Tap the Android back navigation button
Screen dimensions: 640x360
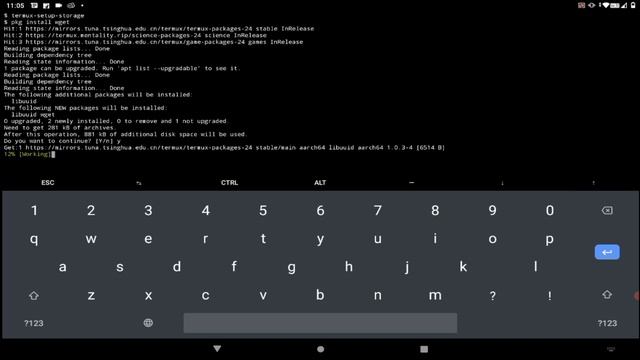pos(217,349)
